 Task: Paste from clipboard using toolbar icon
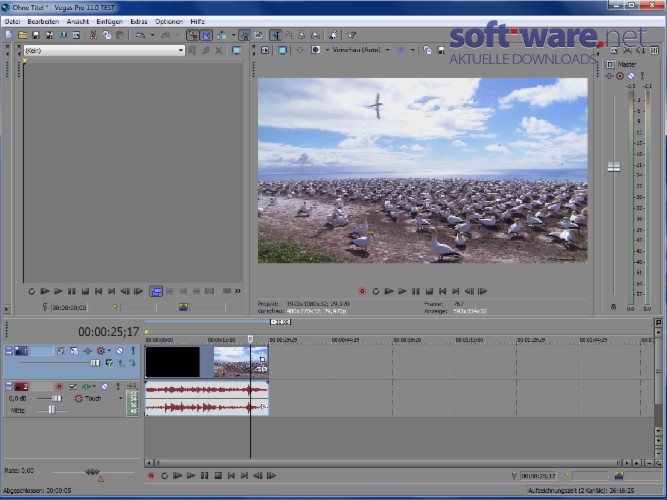tap(120, 35)
